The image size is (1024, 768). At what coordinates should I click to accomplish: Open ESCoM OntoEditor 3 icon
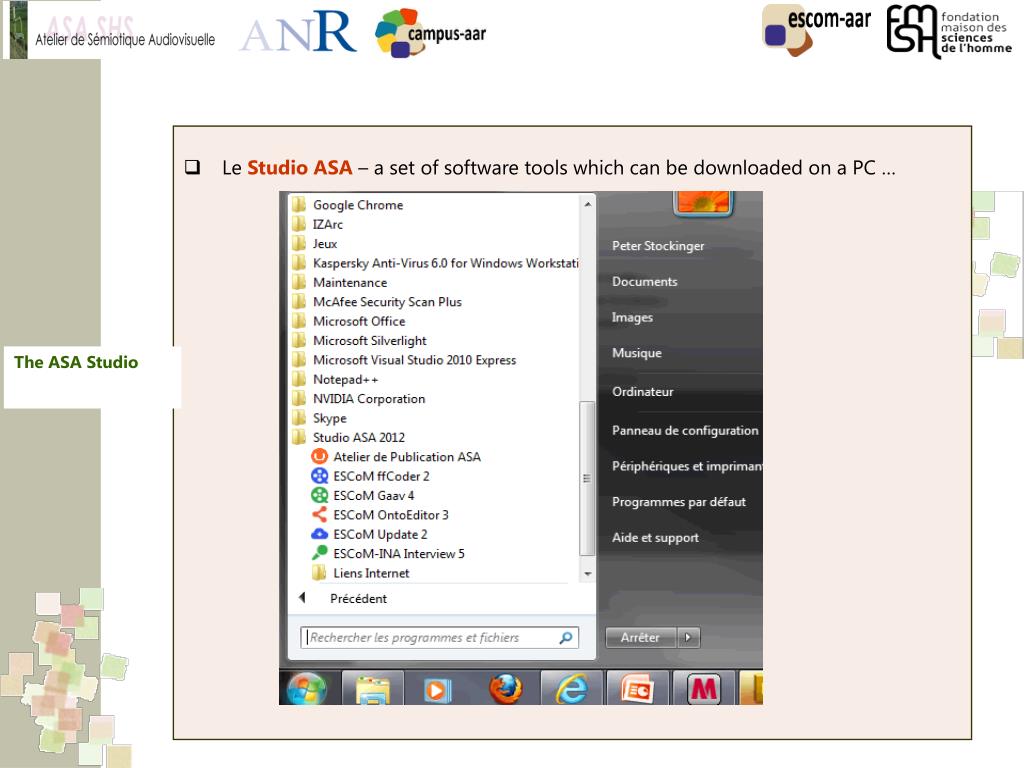pyautogui.click(x=319, y=515)
